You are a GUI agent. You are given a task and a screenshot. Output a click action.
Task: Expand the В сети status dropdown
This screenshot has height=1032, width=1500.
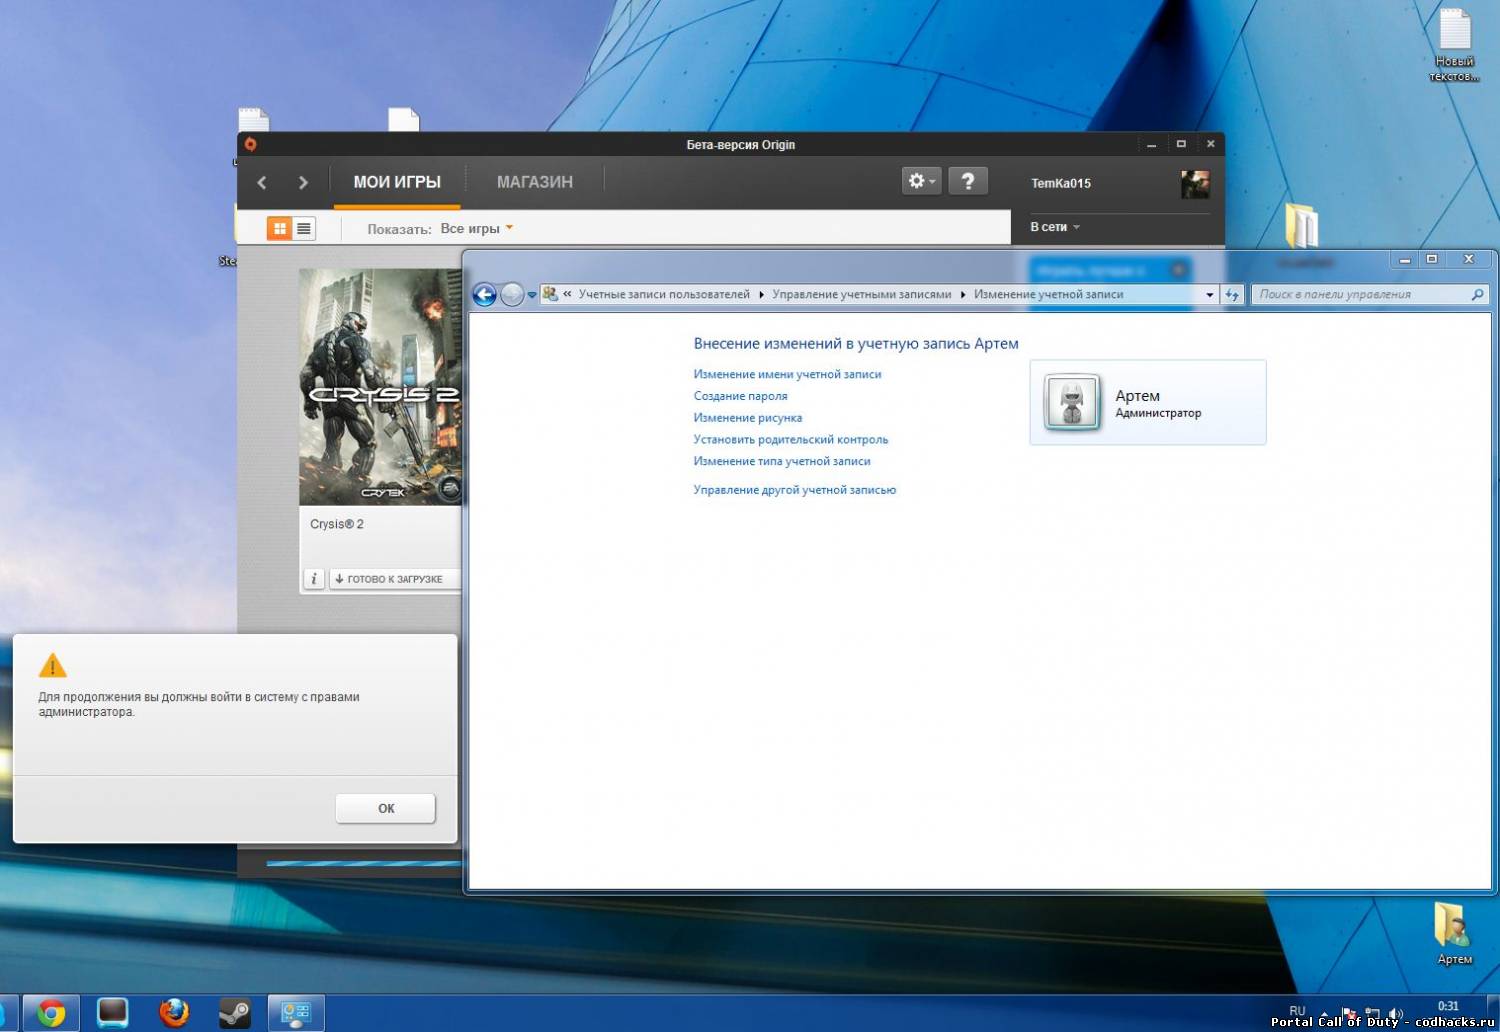(x=1055, y=227)
